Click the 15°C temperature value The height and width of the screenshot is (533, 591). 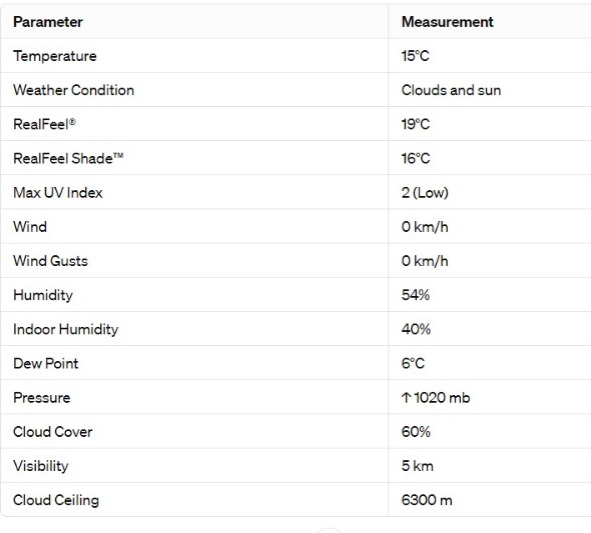point(415,56)
